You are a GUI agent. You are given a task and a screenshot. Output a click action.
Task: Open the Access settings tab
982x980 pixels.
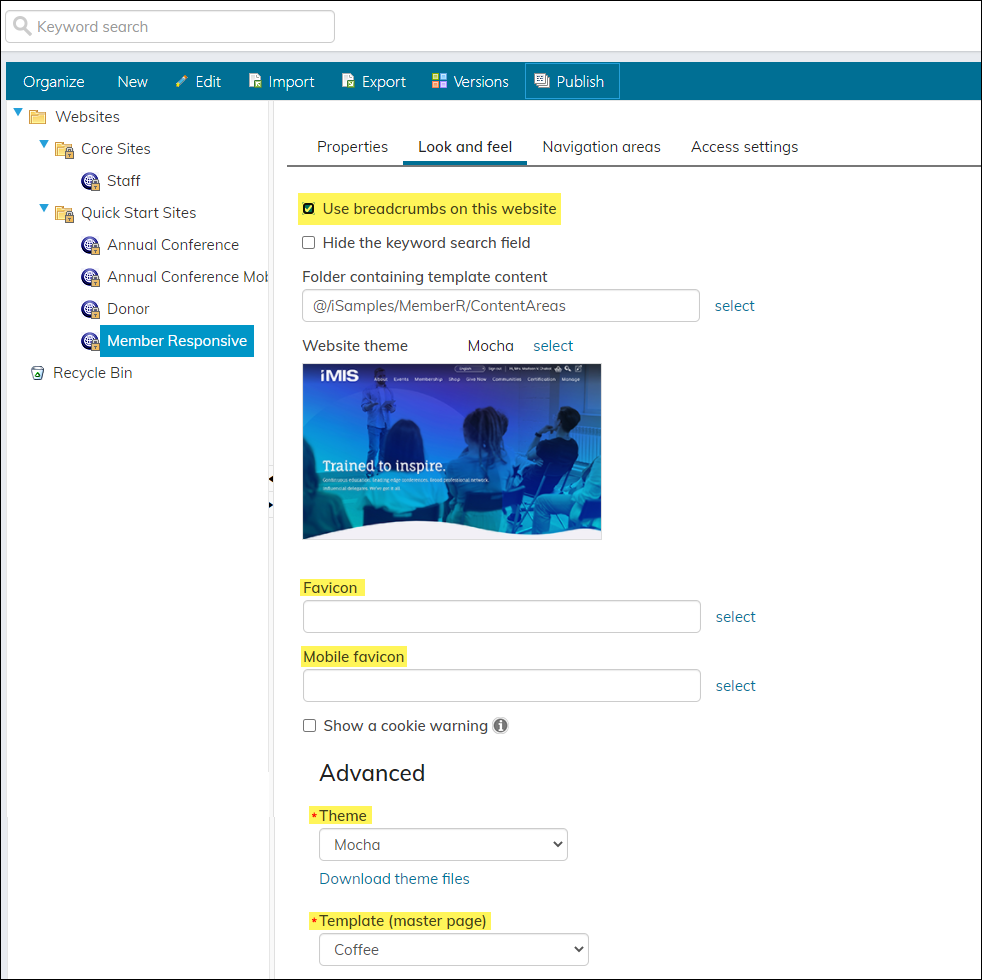click(x=744, y=147)
